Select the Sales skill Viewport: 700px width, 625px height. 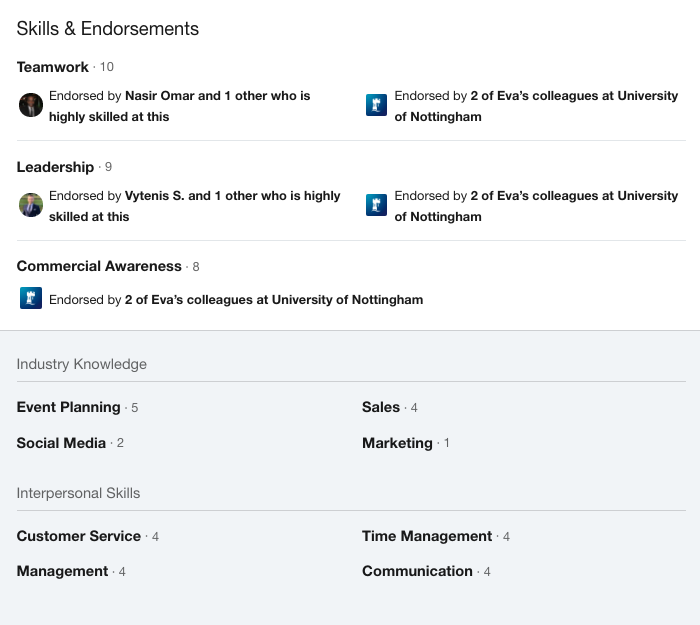(381, 407)
